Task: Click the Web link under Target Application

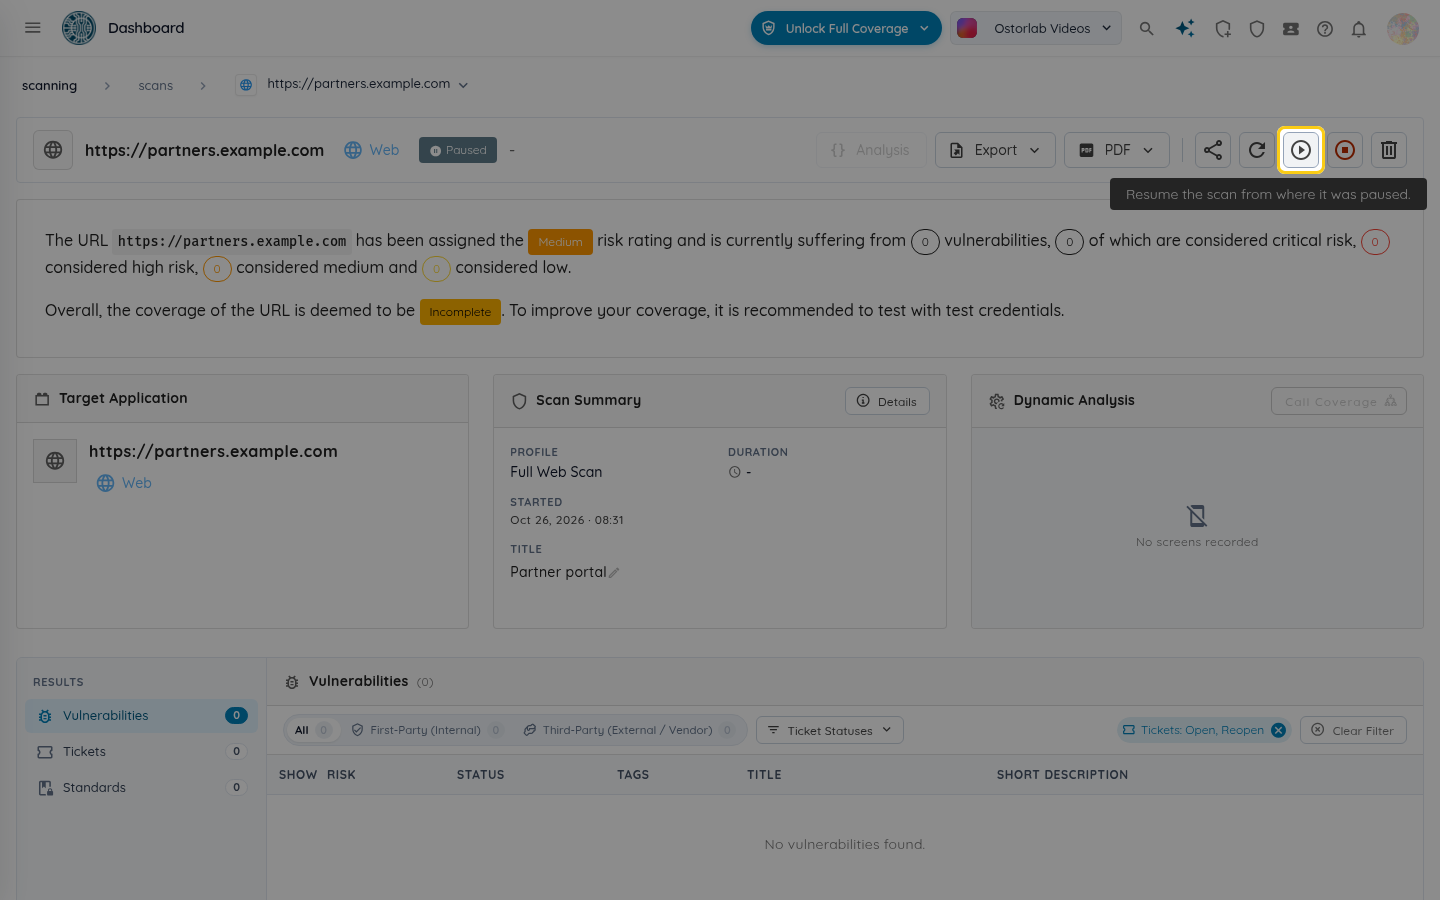Action: [x=124, y=483]
